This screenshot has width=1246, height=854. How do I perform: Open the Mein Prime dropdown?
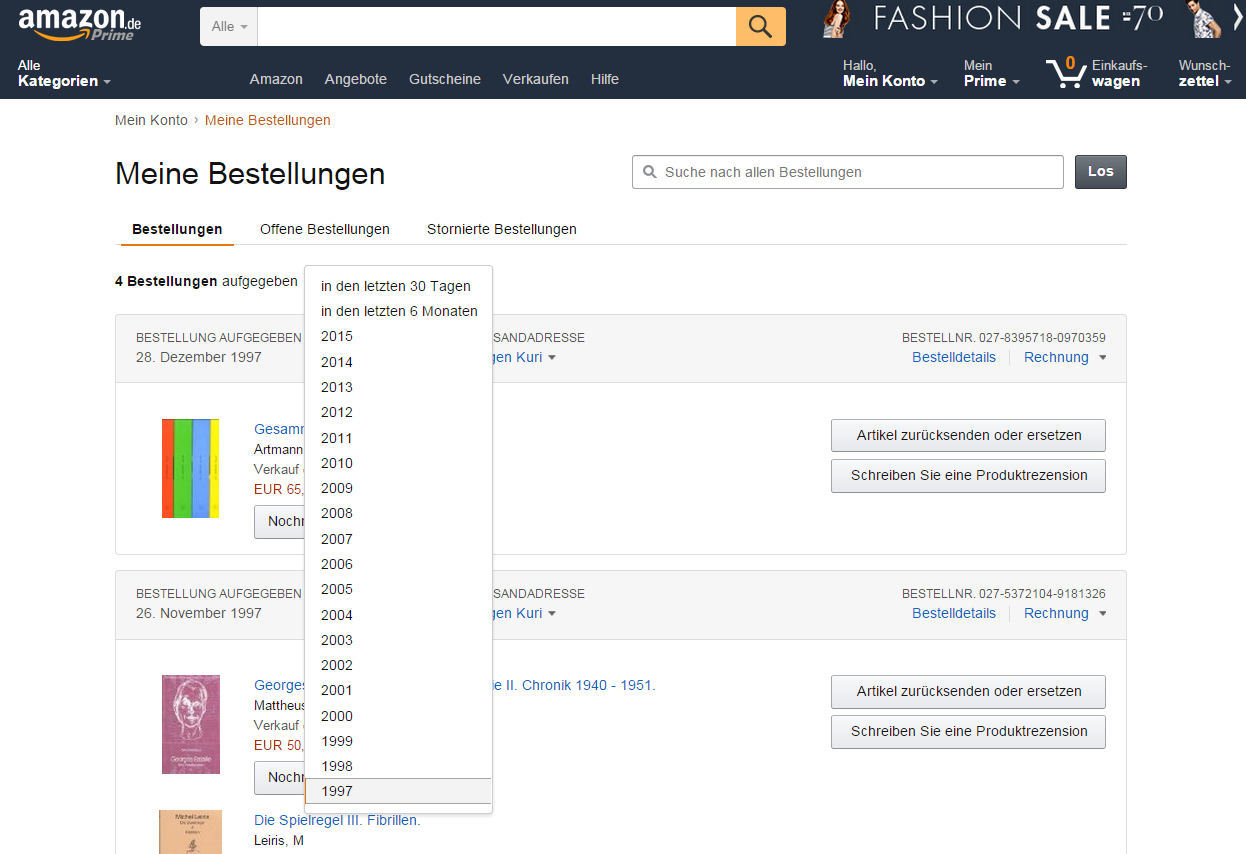(991, 73)
